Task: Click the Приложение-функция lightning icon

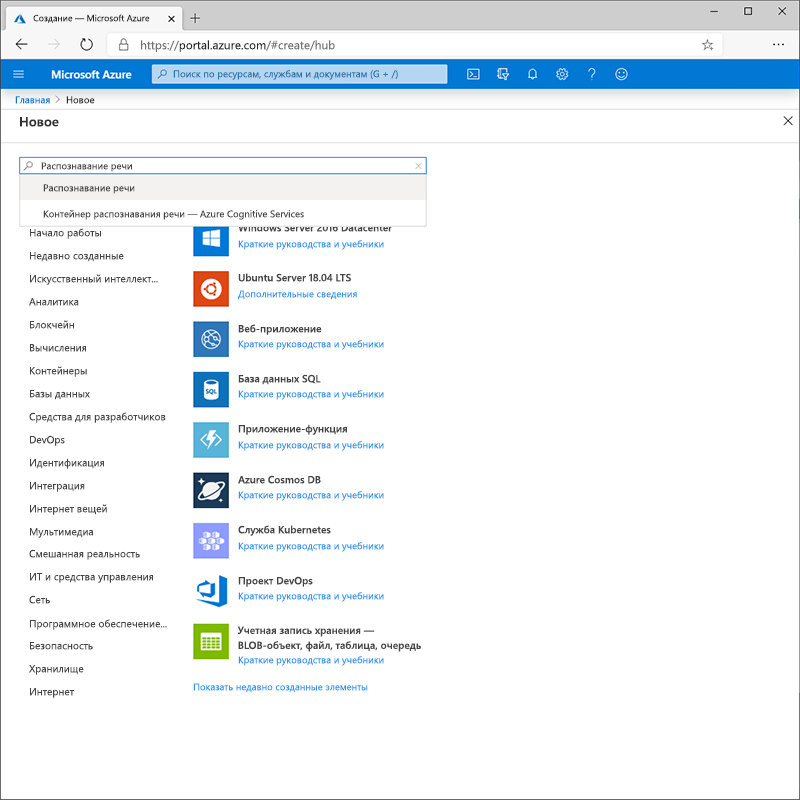Action: [x=211, y=439]
